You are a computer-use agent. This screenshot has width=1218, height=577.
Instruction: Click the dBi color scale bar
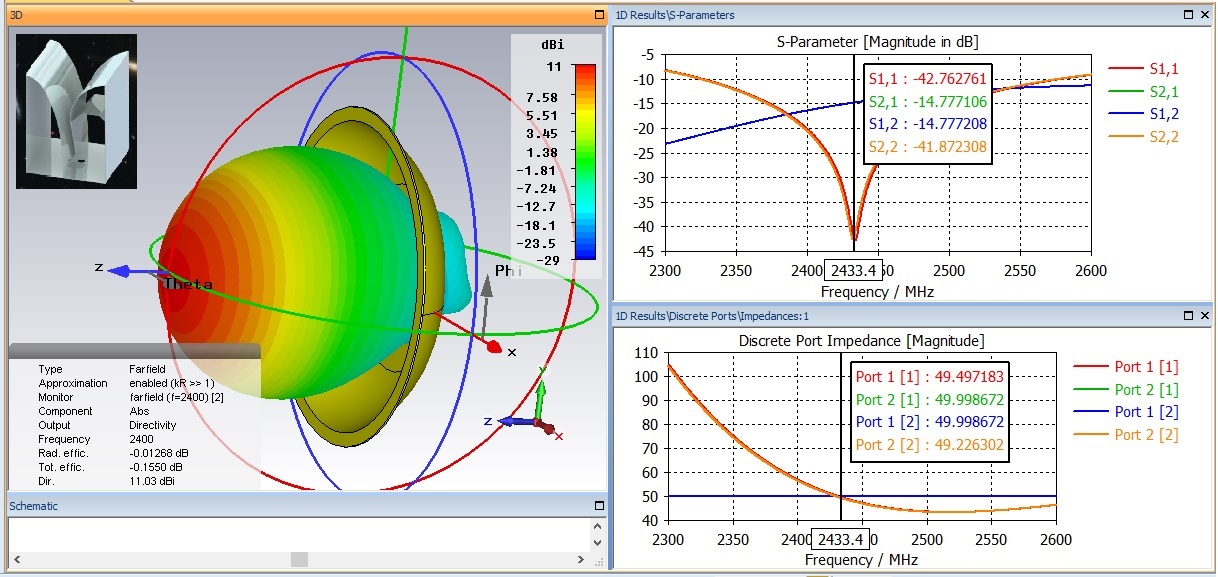[x=587, y=162]
